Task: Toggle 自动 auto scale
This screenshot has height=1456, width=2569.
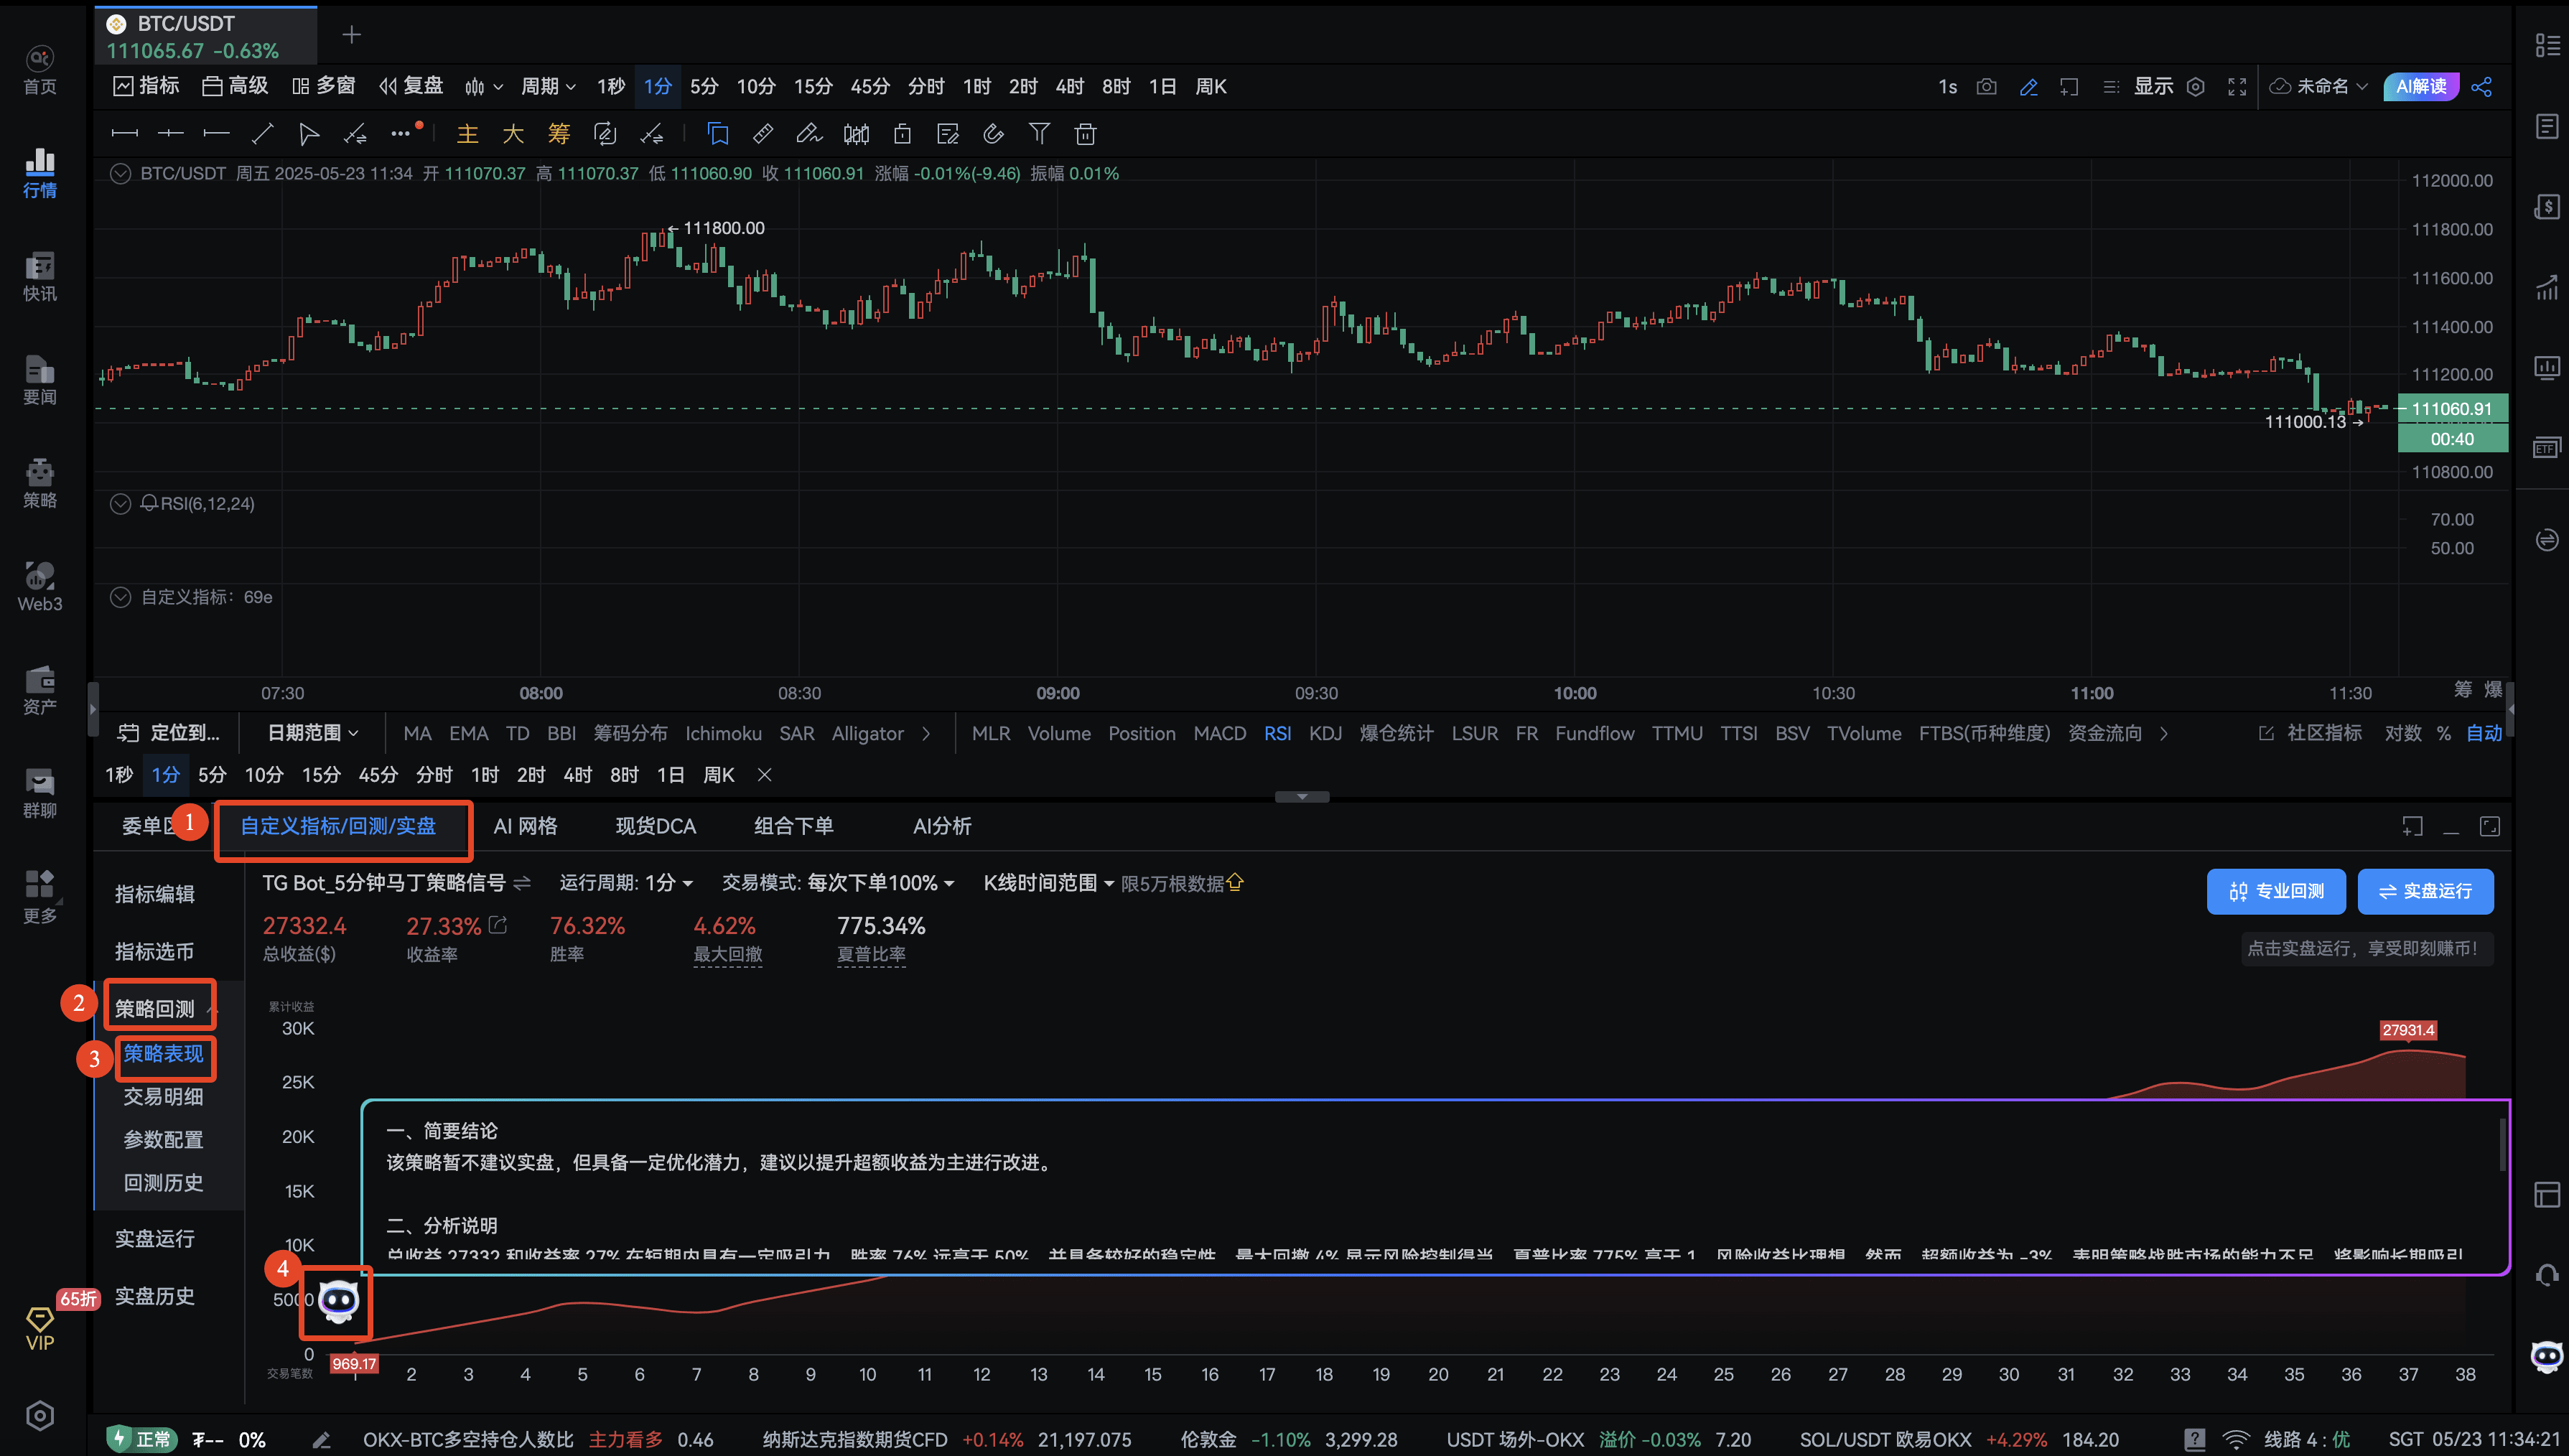Action: click(x=2483, y=733)
